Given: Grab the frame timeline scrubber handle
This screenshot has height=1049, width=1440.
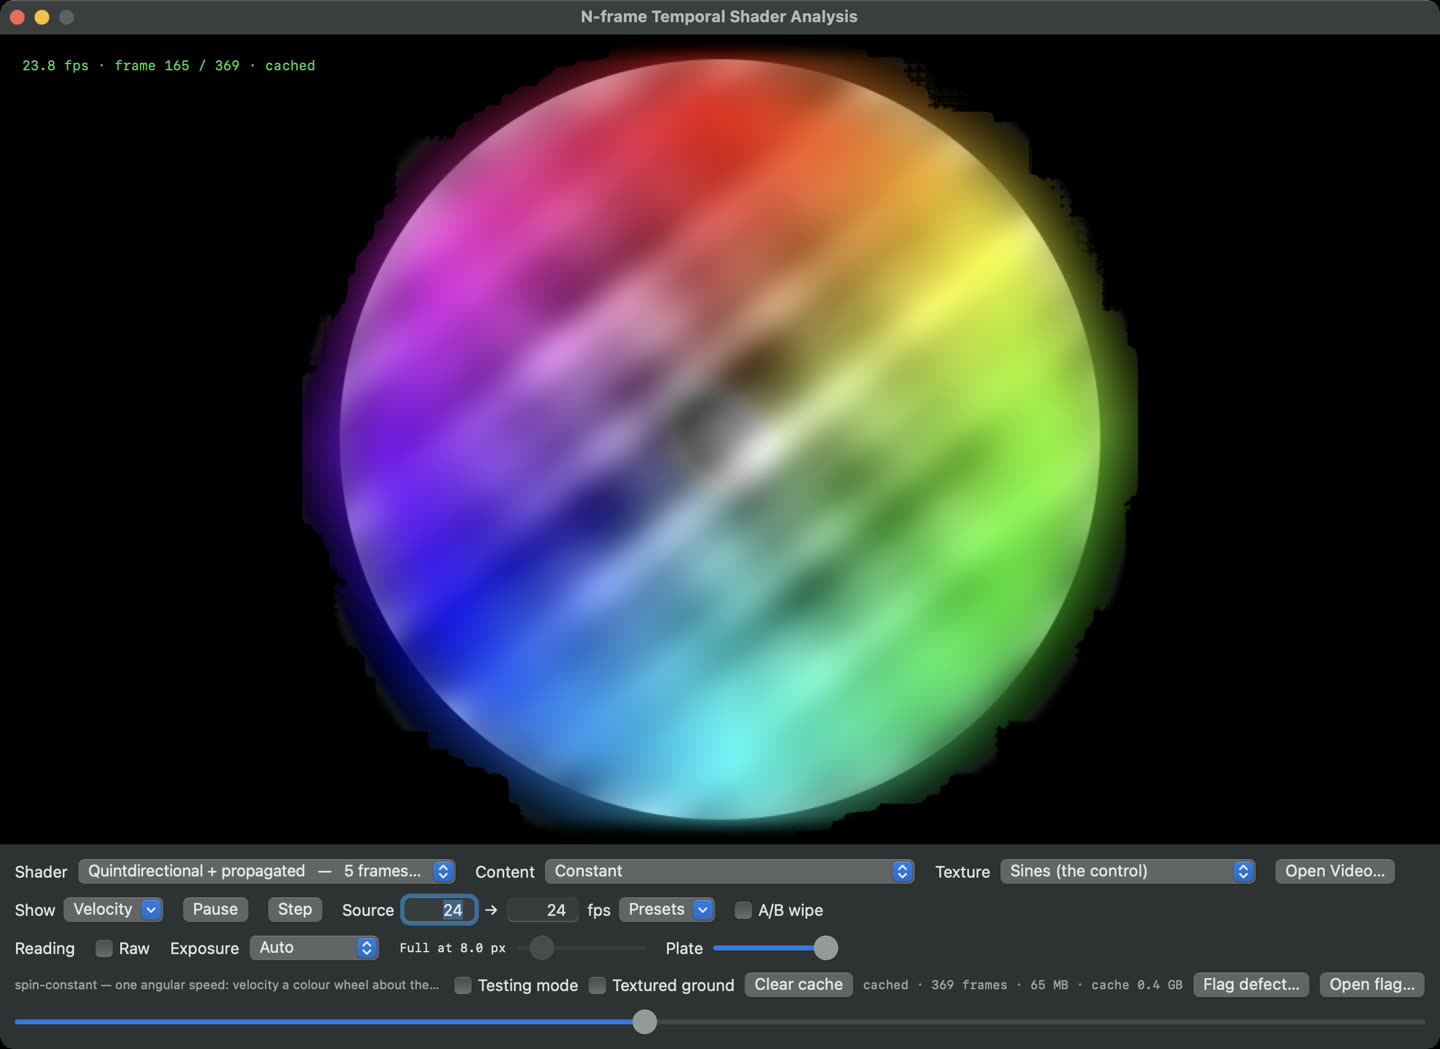Looking at the screenshot, I should point(645,1021).
